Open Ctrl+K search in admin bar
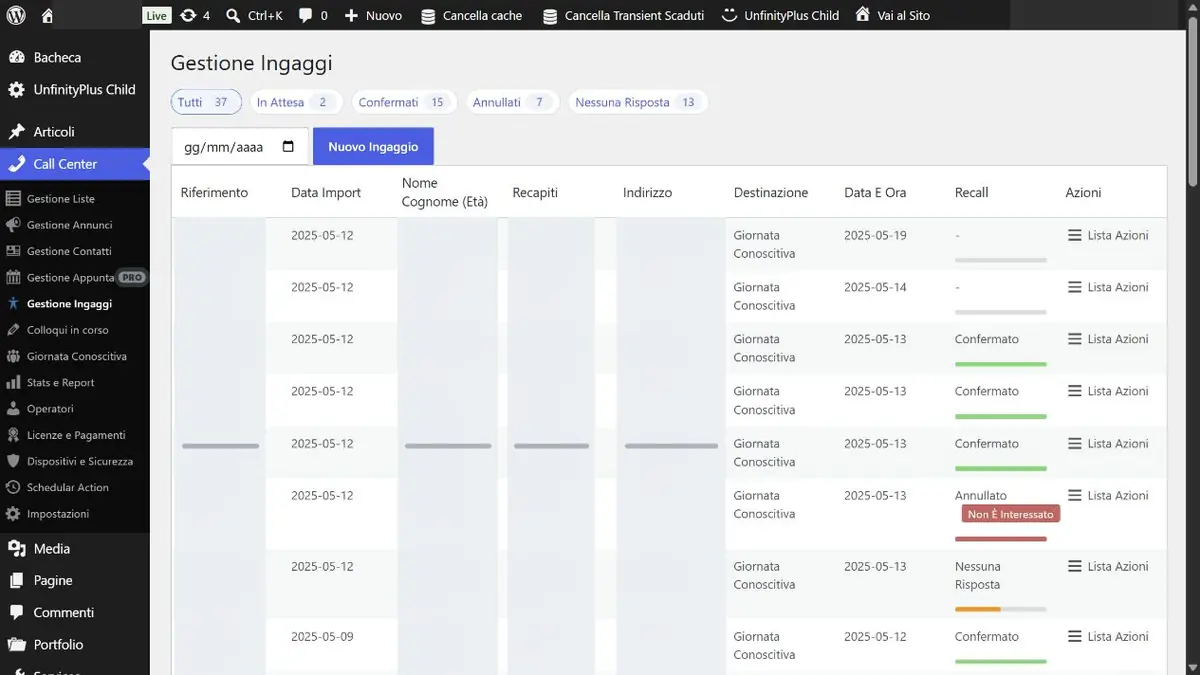This screenshot has height=675, width=1200. [254, 15]
